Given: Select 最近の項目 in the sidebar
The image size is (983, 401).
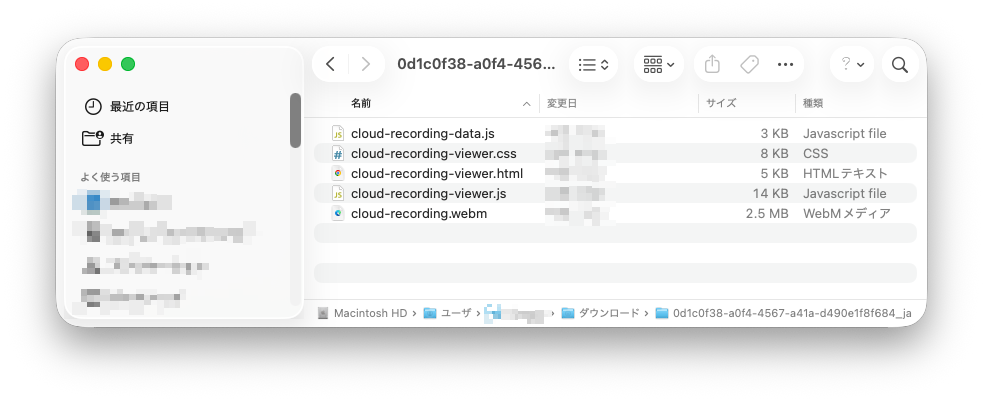Looking at the screenshot, I should (139, 106).
